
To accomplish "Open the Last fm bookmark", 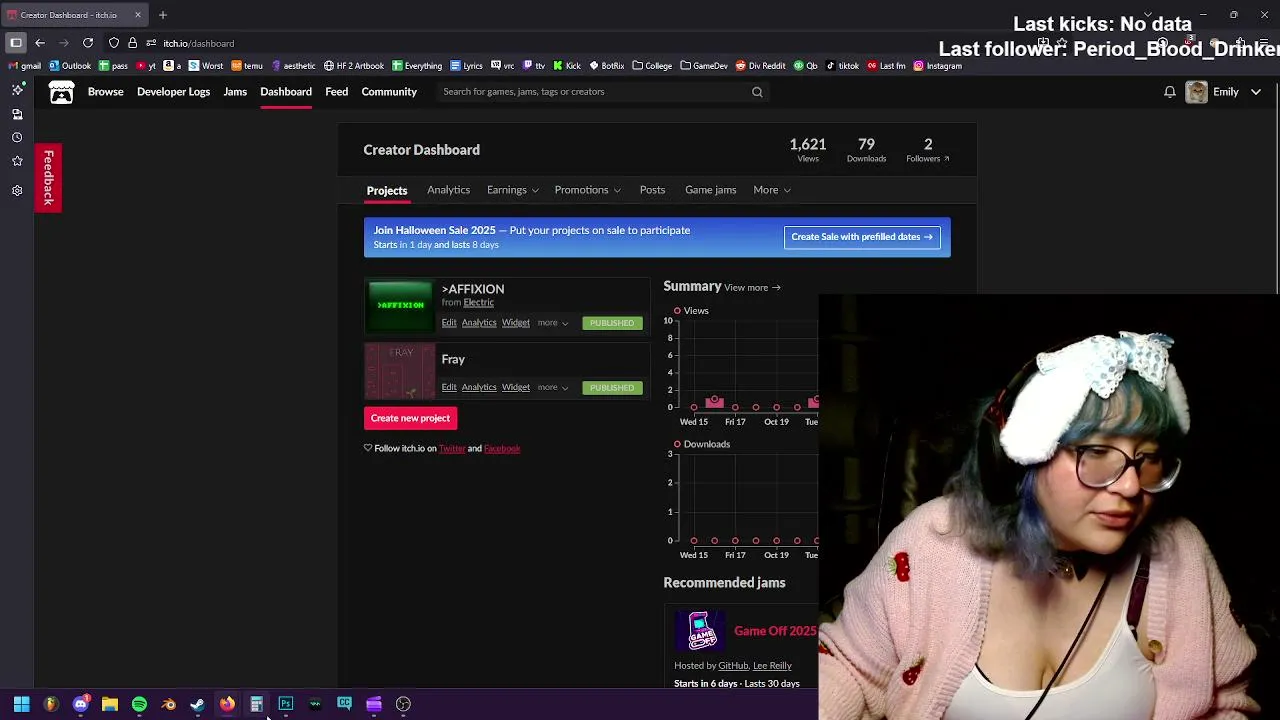I will 886,66.
